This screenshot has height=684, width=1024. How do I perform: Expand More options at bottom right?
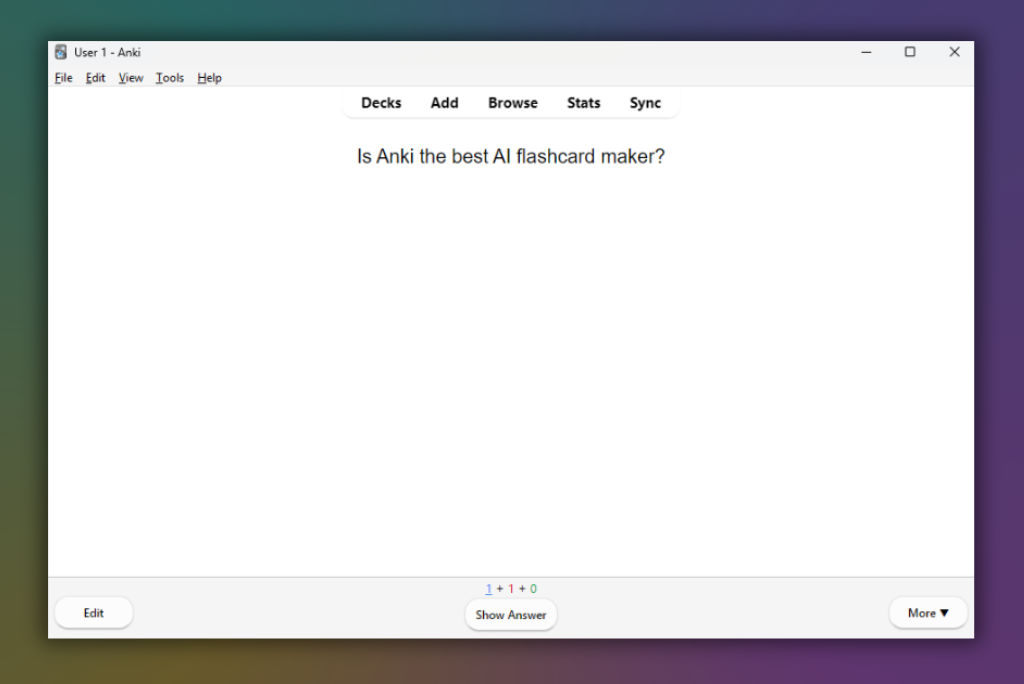point(927,612)
